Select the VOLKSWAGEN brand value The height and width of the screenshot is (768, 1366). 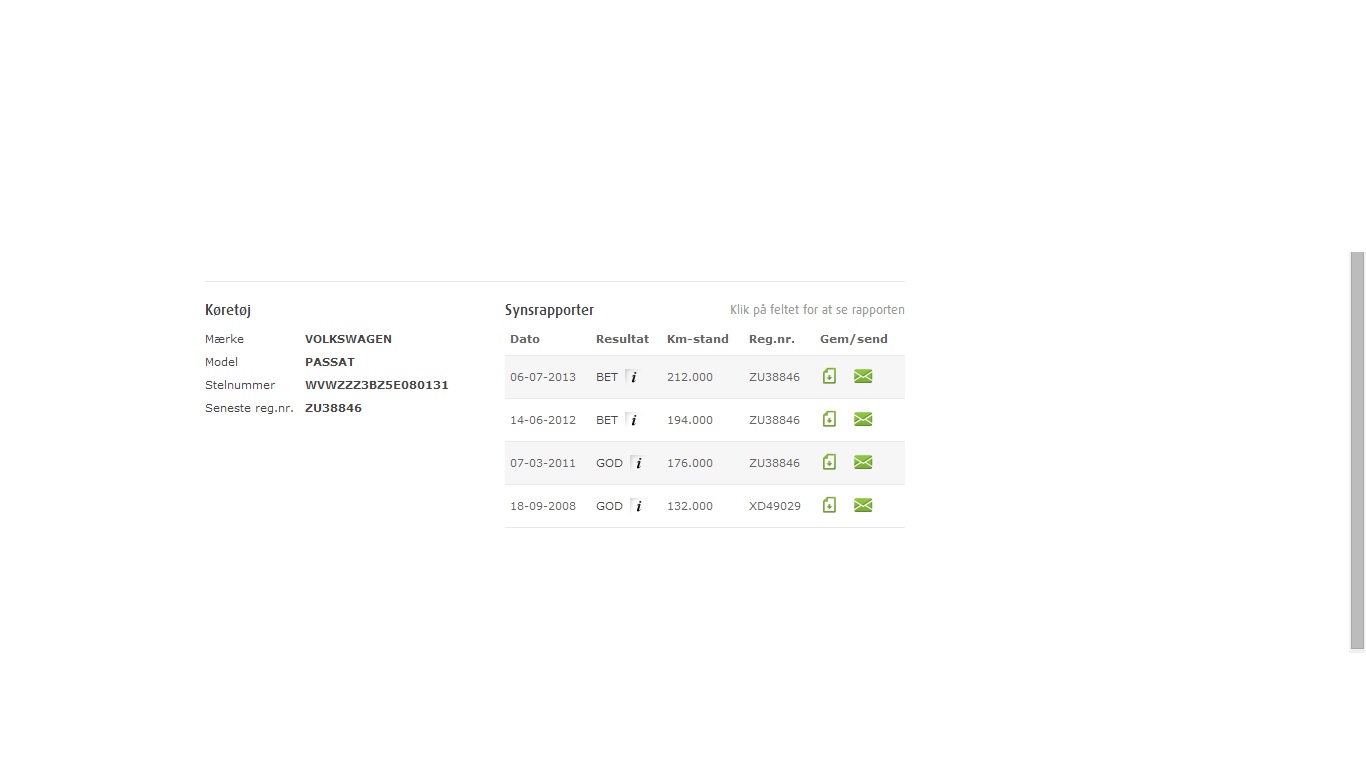[348, 339]
